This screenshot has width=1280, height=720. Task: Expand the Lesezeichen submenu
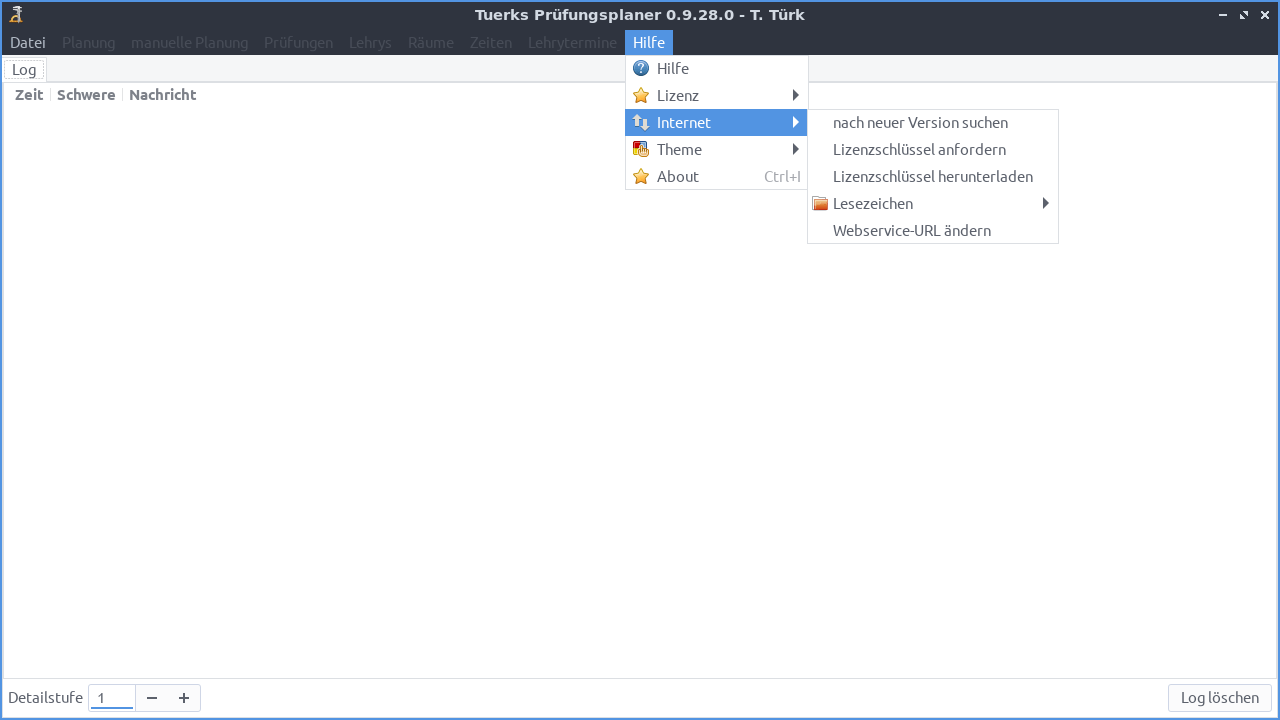coord(1046,203)
